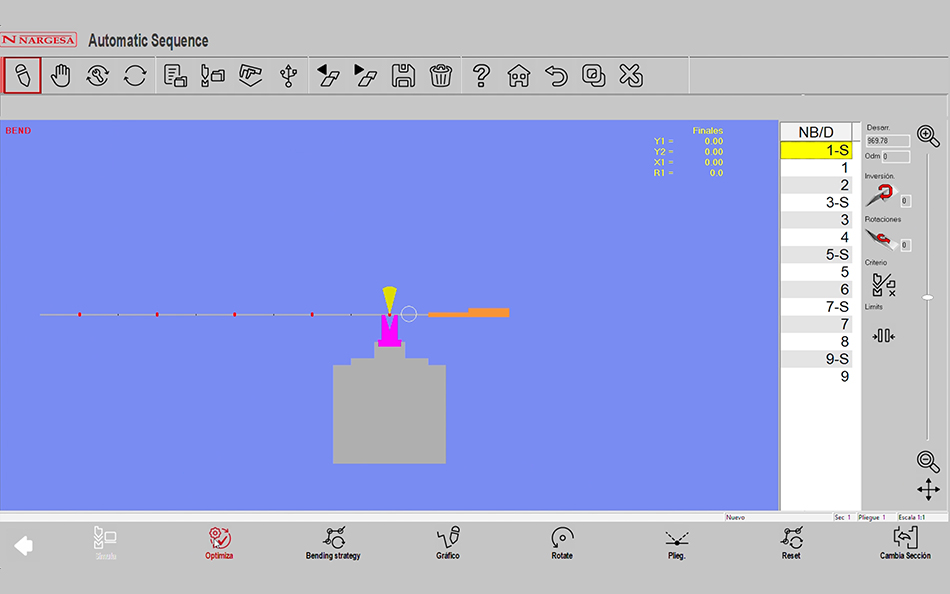Toggle the Limits icon
The width and height of the screenshot is (950, 594).
(883, 336)
